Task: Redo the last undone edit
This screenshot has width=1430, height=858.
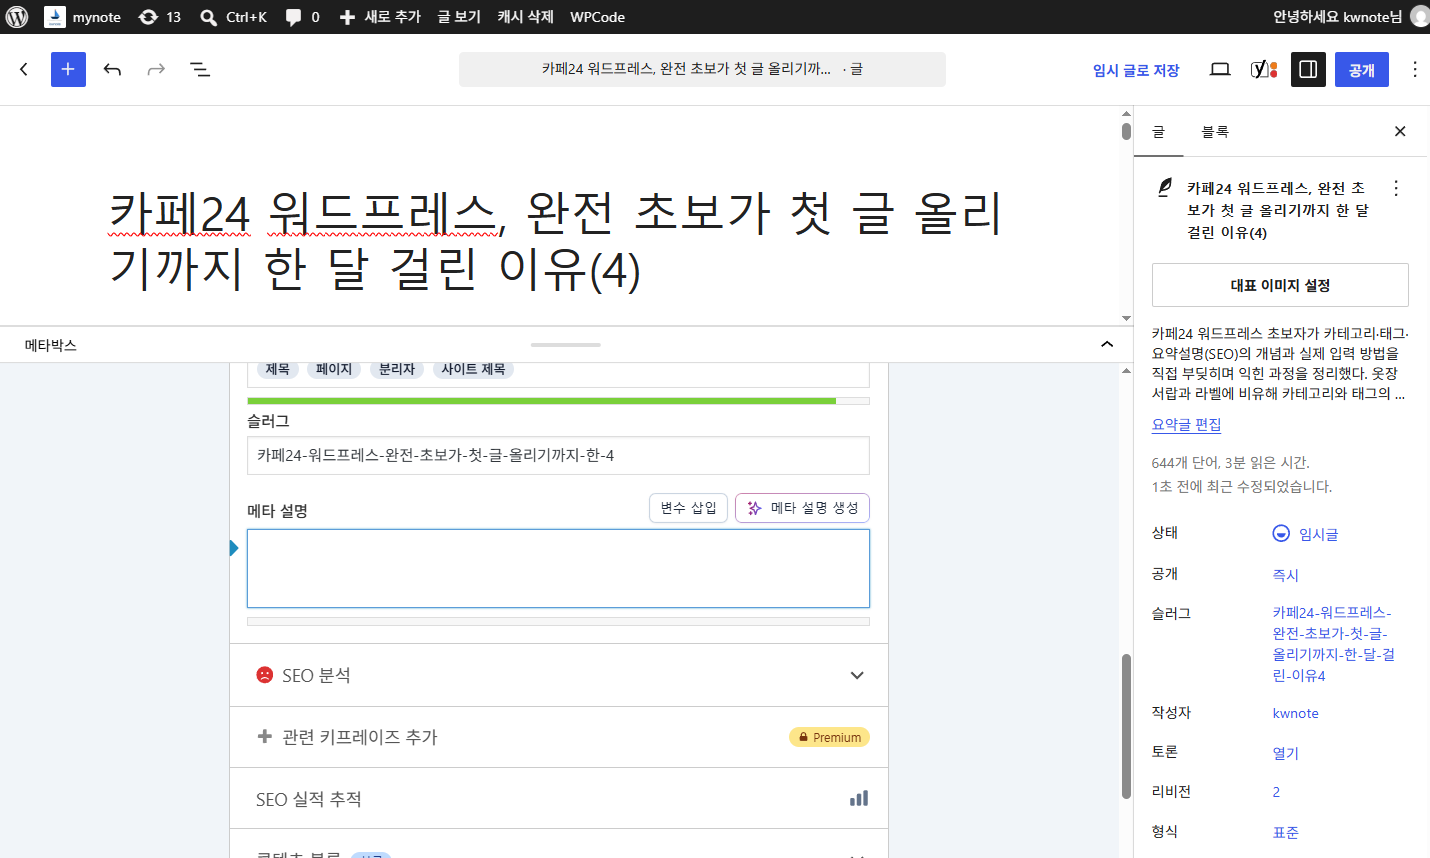Action: [x=156, y=69]
